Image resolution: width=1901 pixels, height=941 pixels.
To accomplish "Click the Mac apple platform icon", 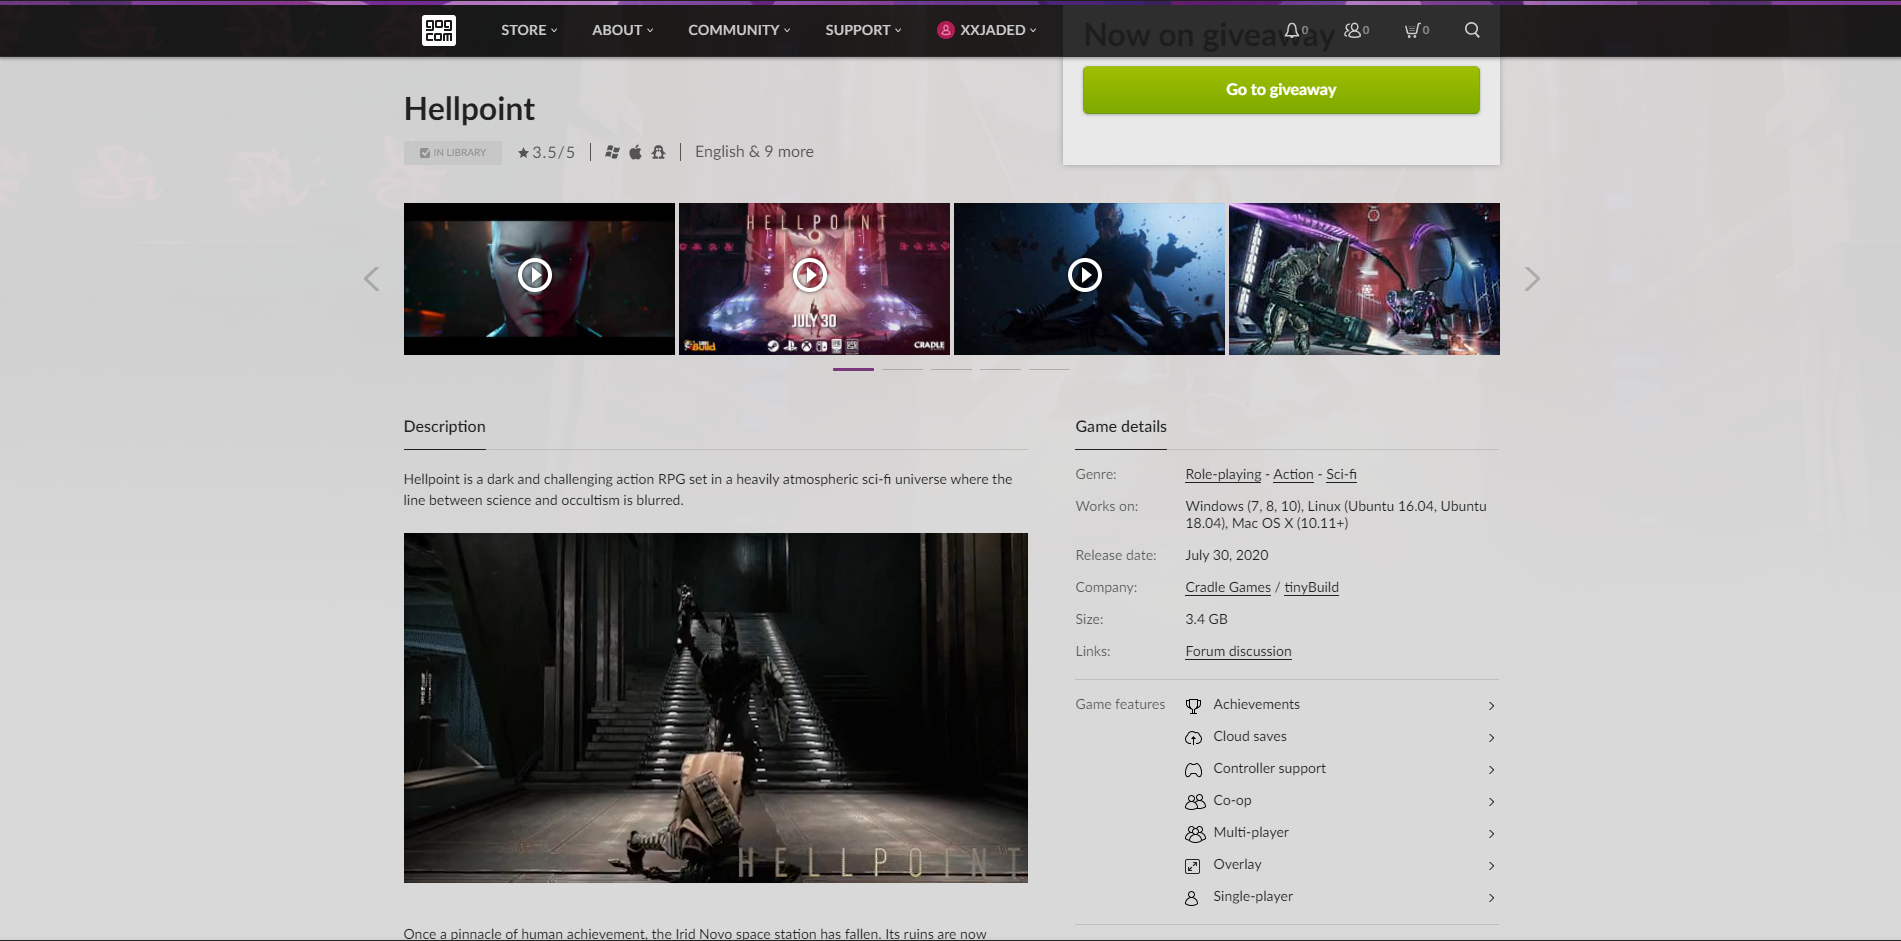I will point(635,152).
